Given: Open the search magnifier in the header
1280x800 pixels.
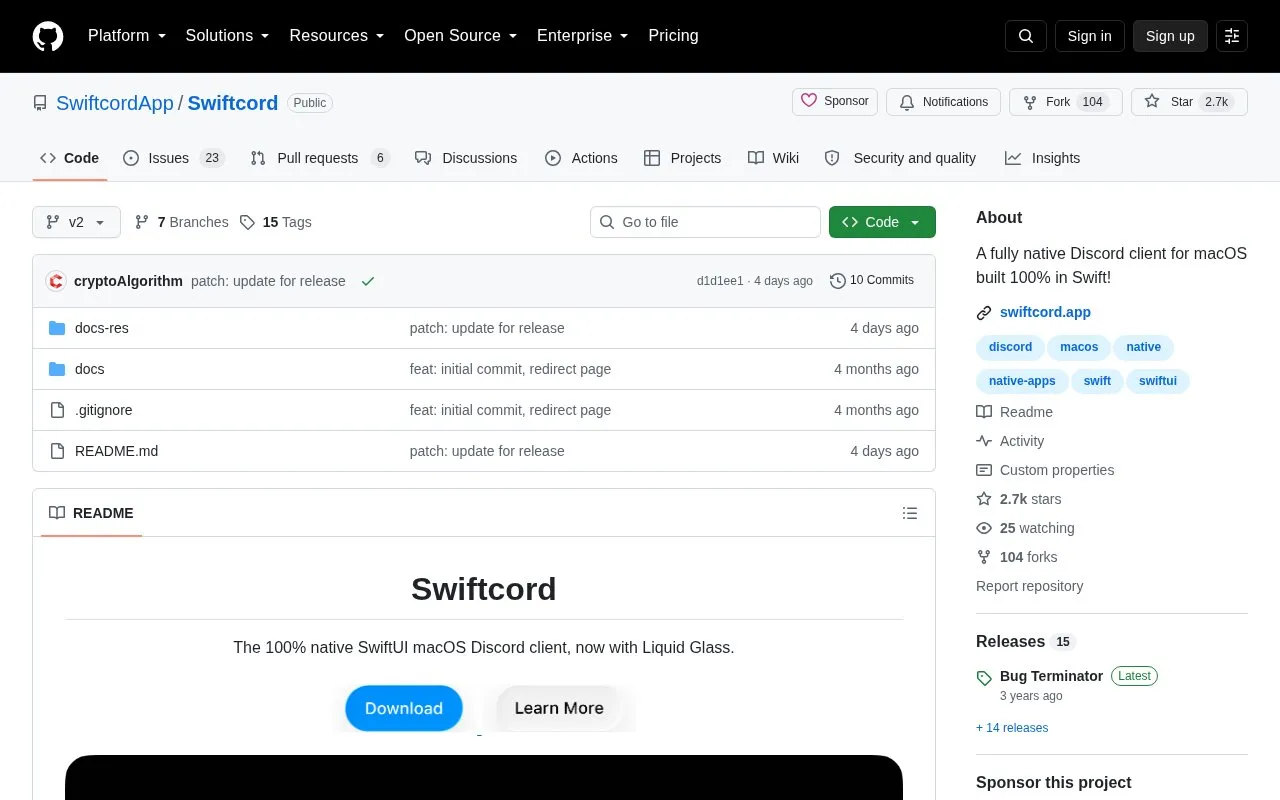Looking at the screenshot, I should [1026, 36].
